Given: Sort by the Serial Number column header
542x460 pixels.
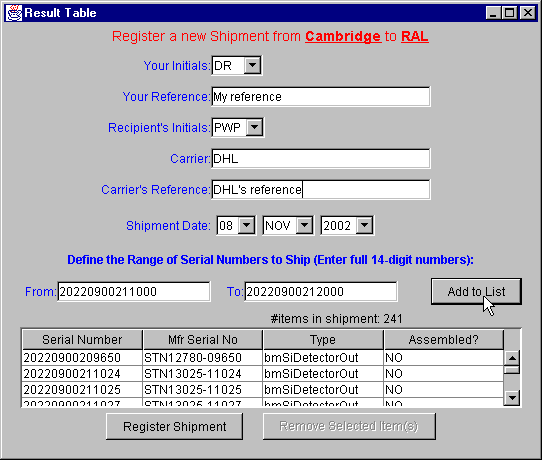Looking at the screenshot, I should (82, 340).
